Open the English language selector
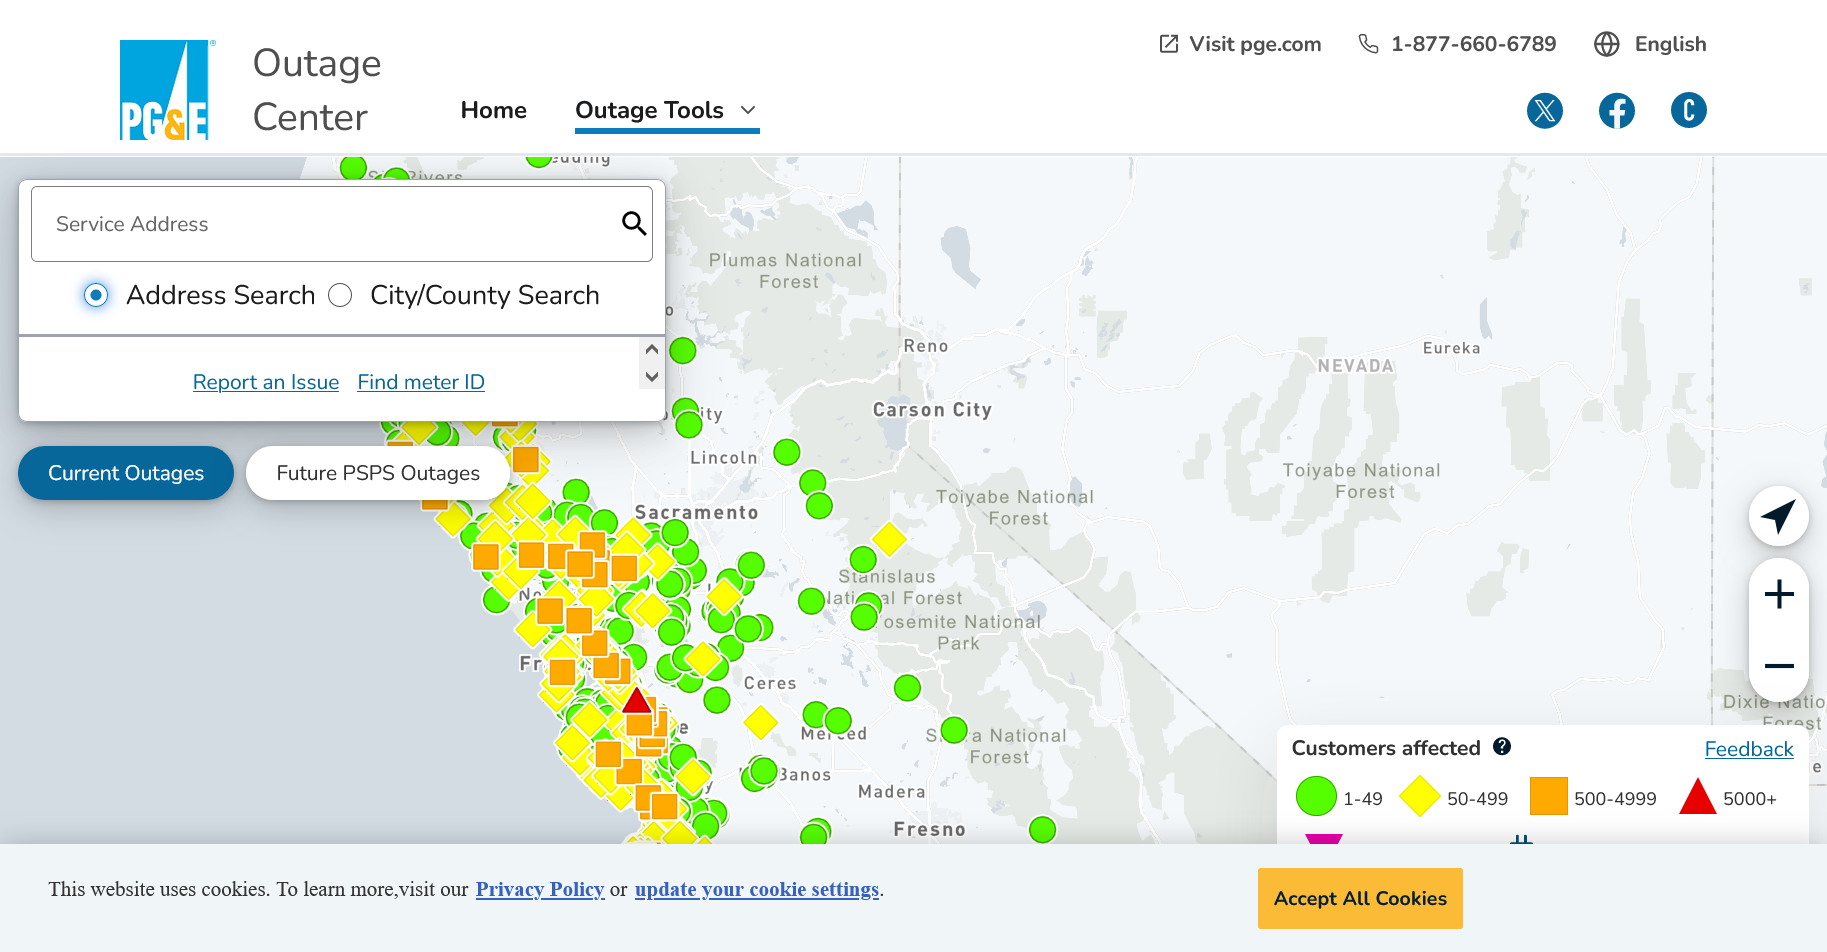1827x952 pixels. pyautogui.click(x=1650, y=44)
